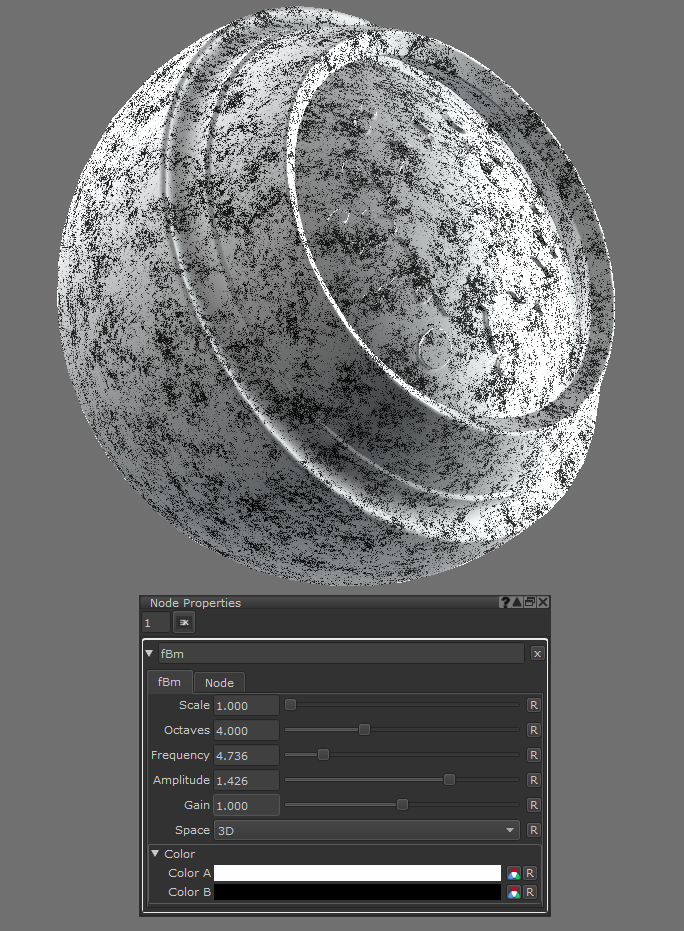The height and width of the screenshot is (931, 684).
Task: Remove the fBm node from the panel
Action: click(537, 654)
